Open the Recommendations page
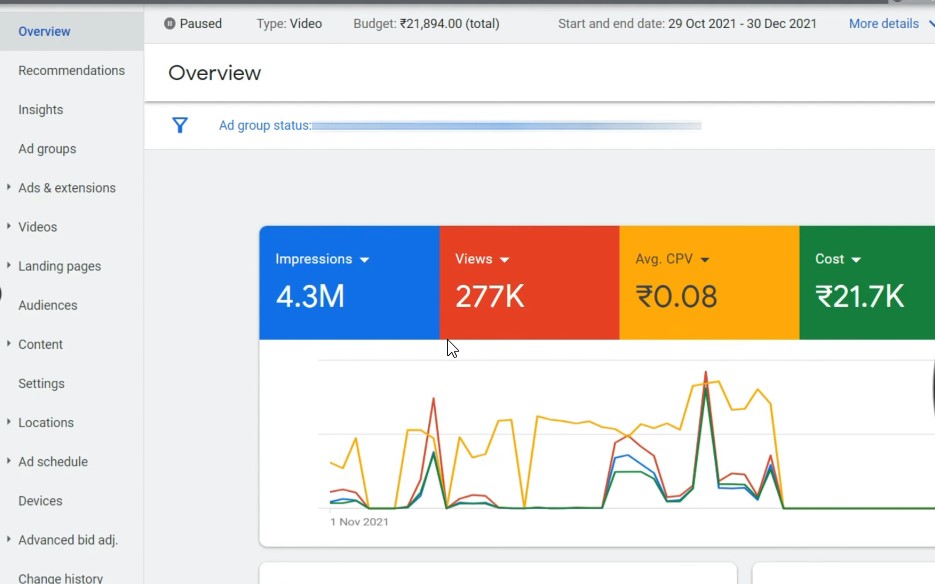This screenshot has width=935, height=584. [71, 70]
